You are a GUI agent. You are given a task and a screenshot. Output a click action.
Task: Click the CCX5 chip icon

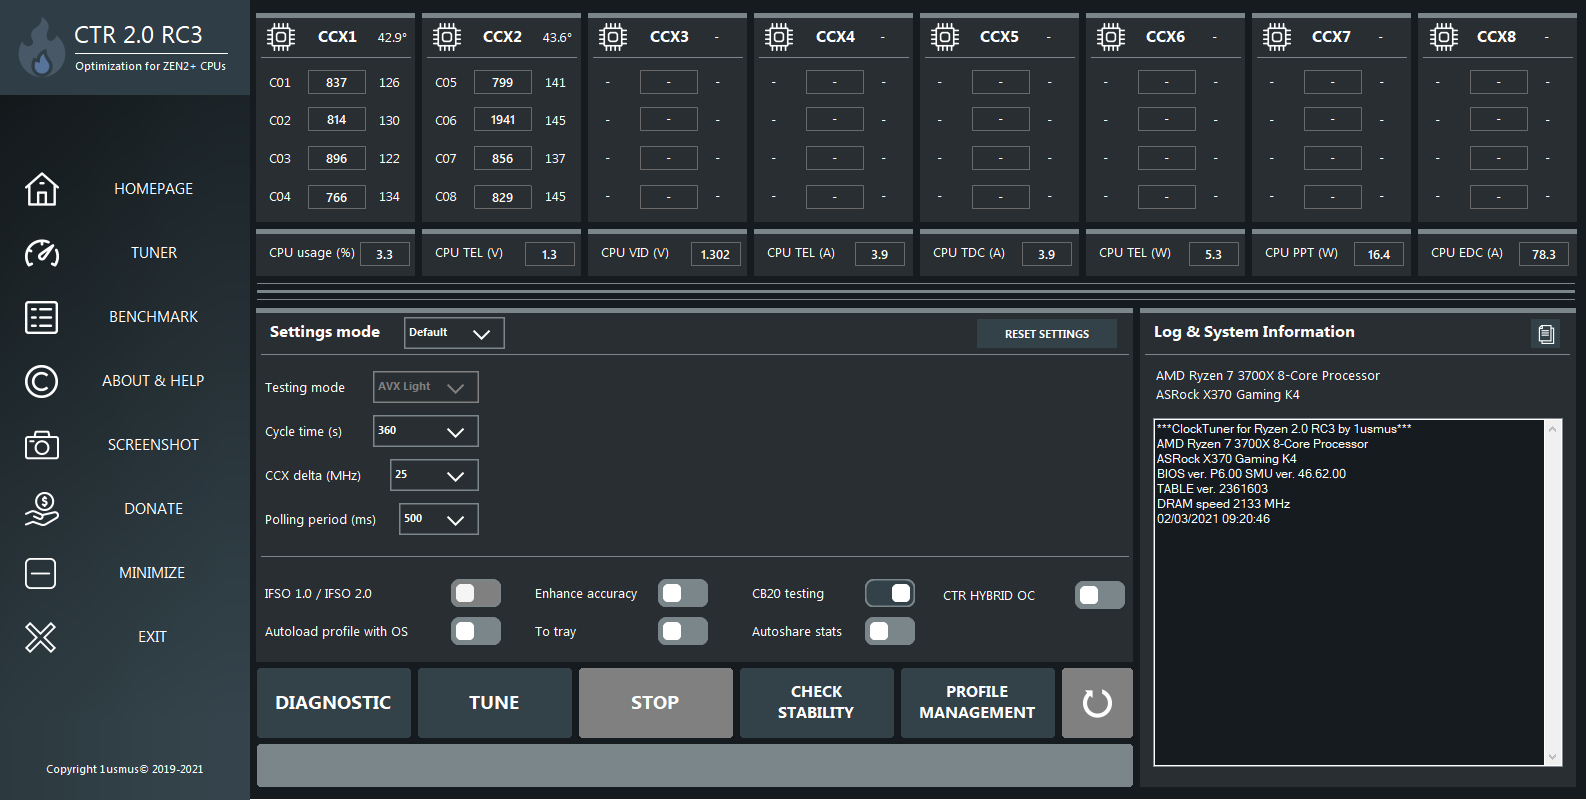[x=945, y=37]
